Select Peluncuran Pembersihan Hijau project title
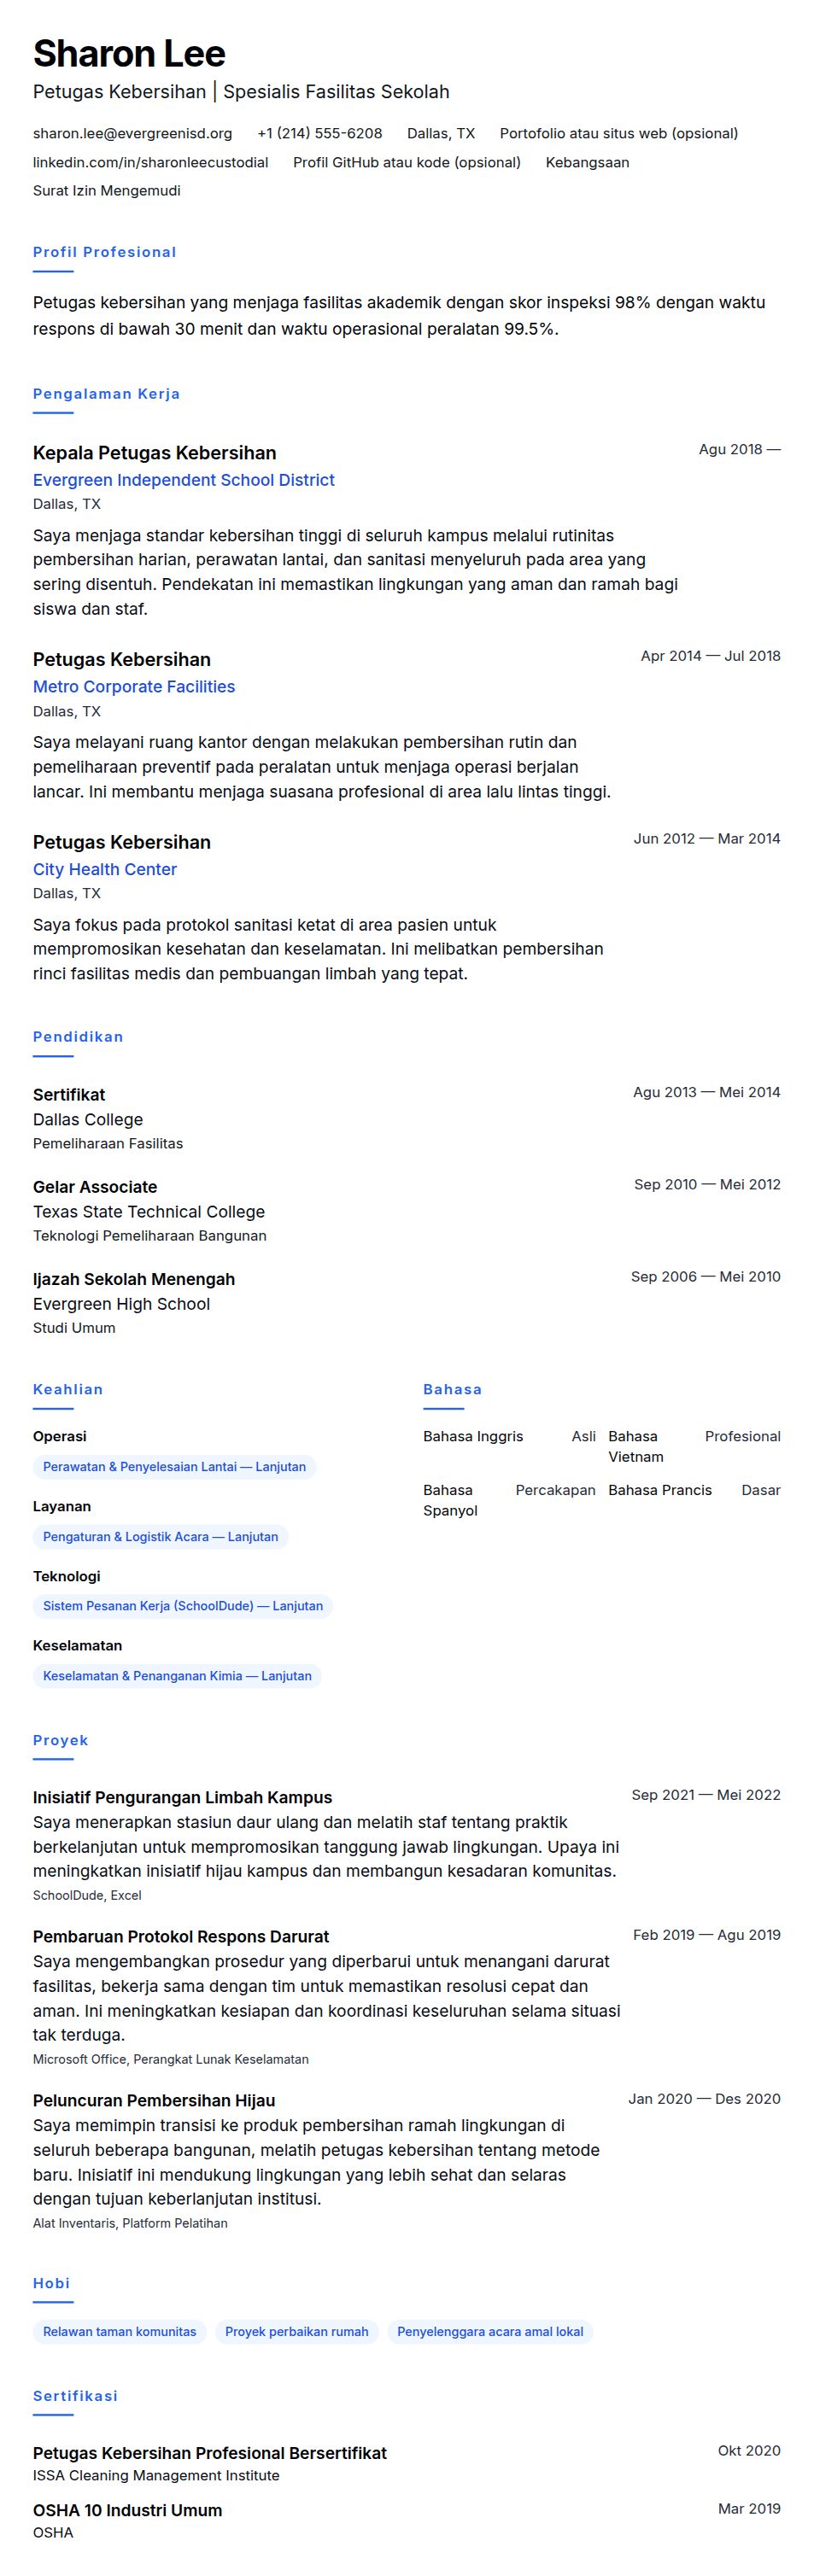Viewport: 814px width, 2576px height. pos(154,2101)
